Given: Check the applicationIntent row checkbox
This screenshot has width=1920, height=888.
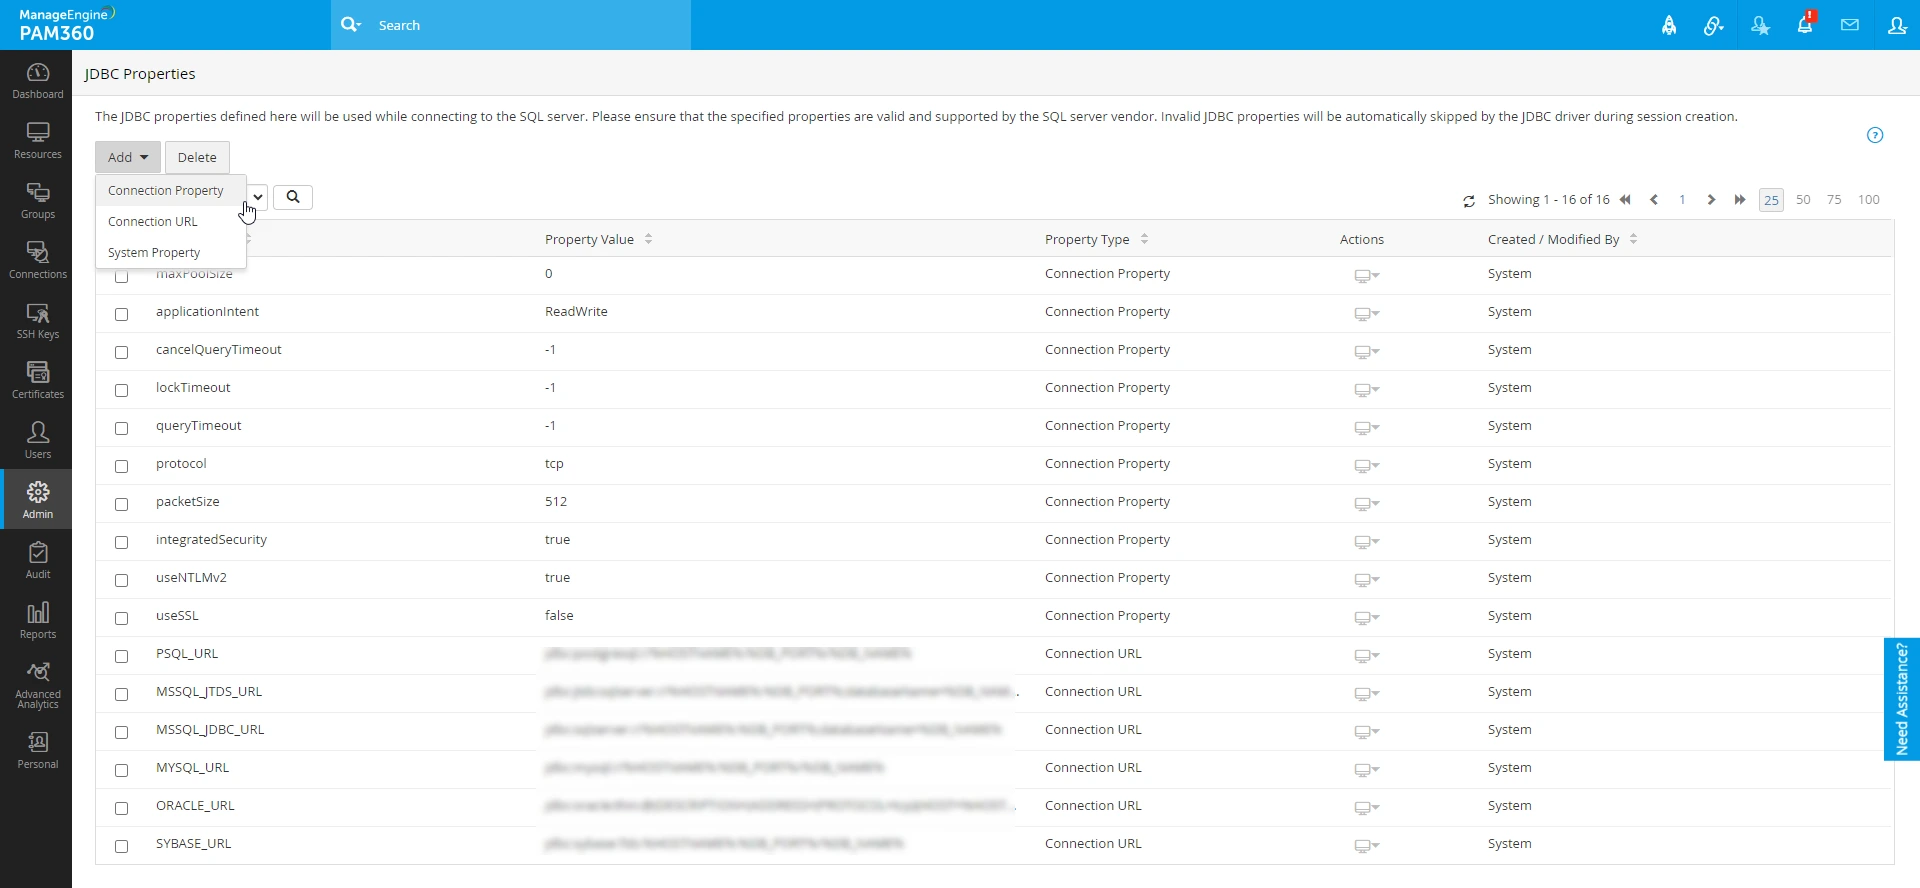Looking at the screenshot, I should point(121,314).
